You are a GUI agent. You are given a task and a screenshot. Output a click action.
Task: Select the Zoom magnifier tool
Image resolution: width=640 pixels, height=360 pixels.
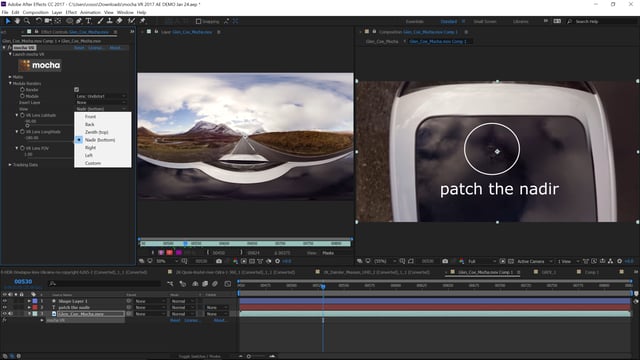pyautogui.click(x=27, y=21)
